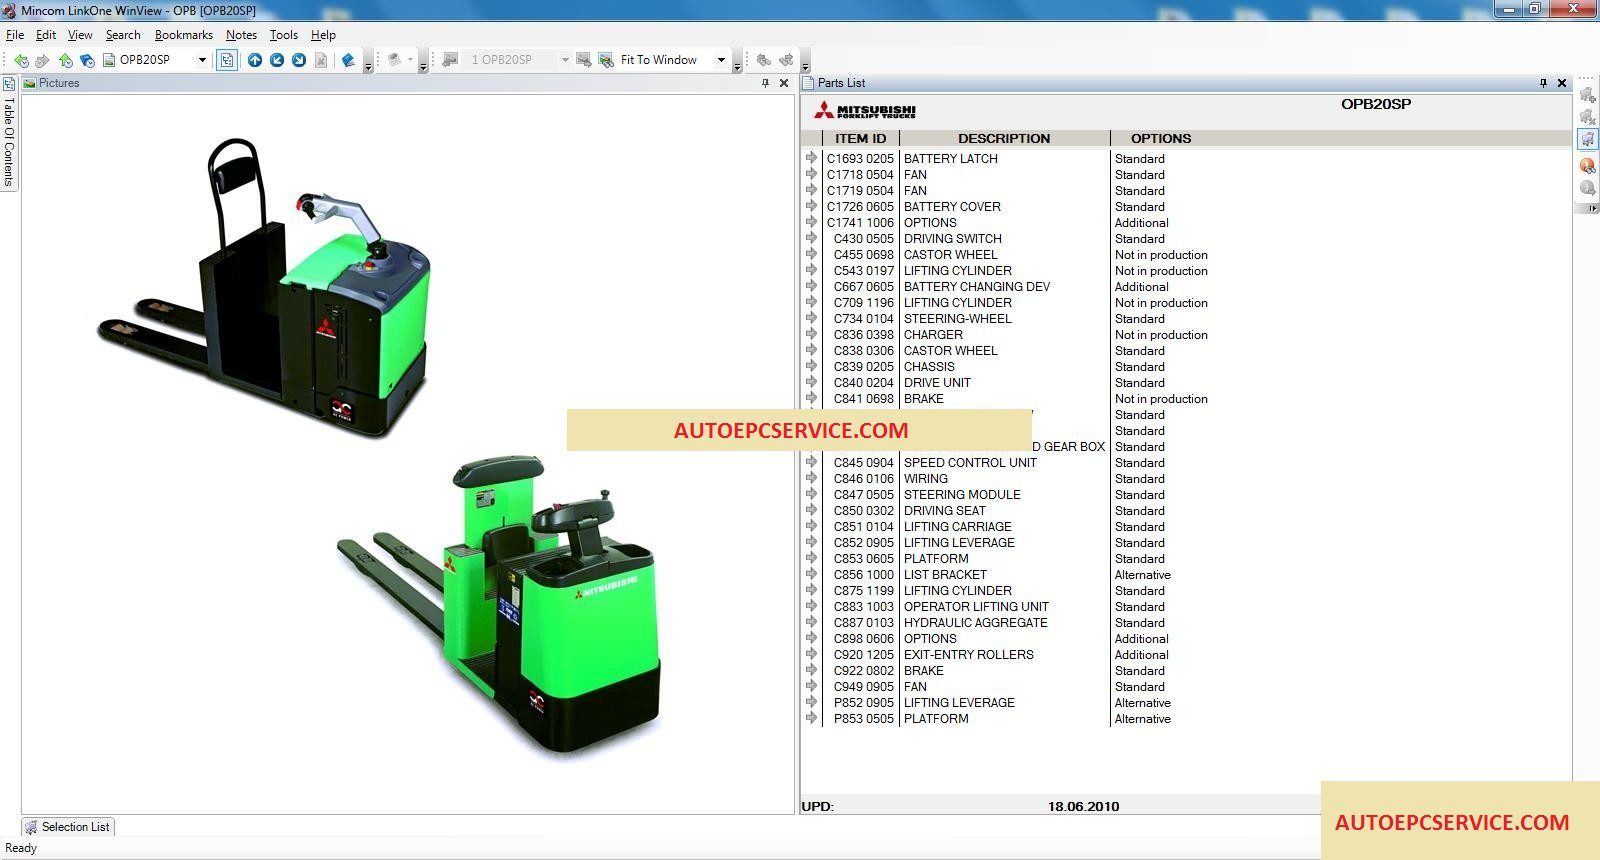Open the Tools menu

pos(284,34)
